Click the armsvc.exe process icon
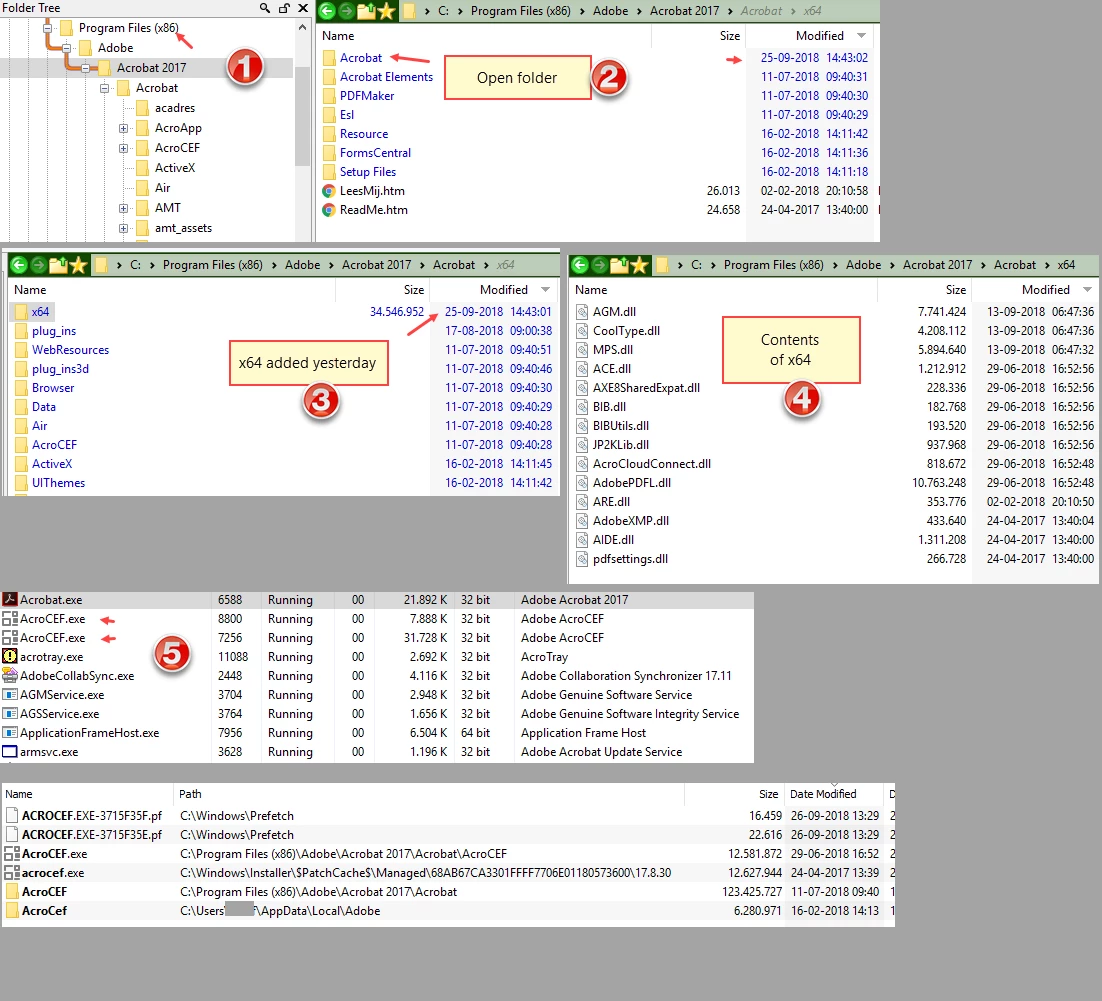 click(10, 751)
